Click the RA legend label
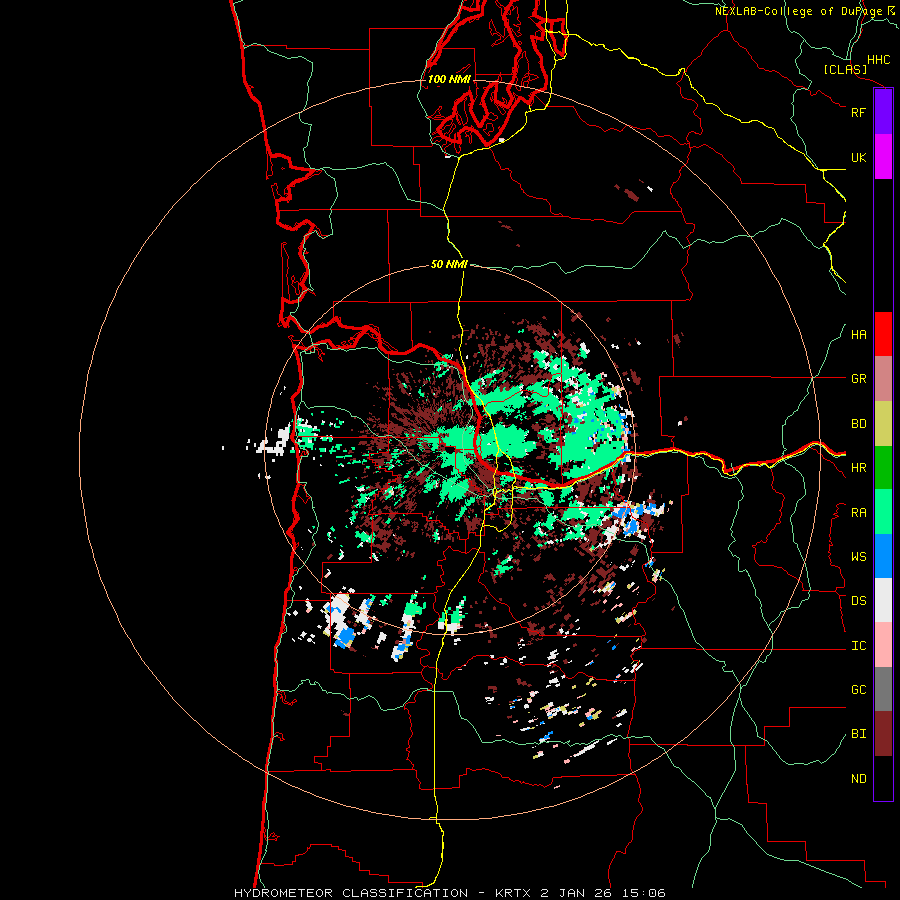This screenshot has height=900, width=900. click(858, 513)
